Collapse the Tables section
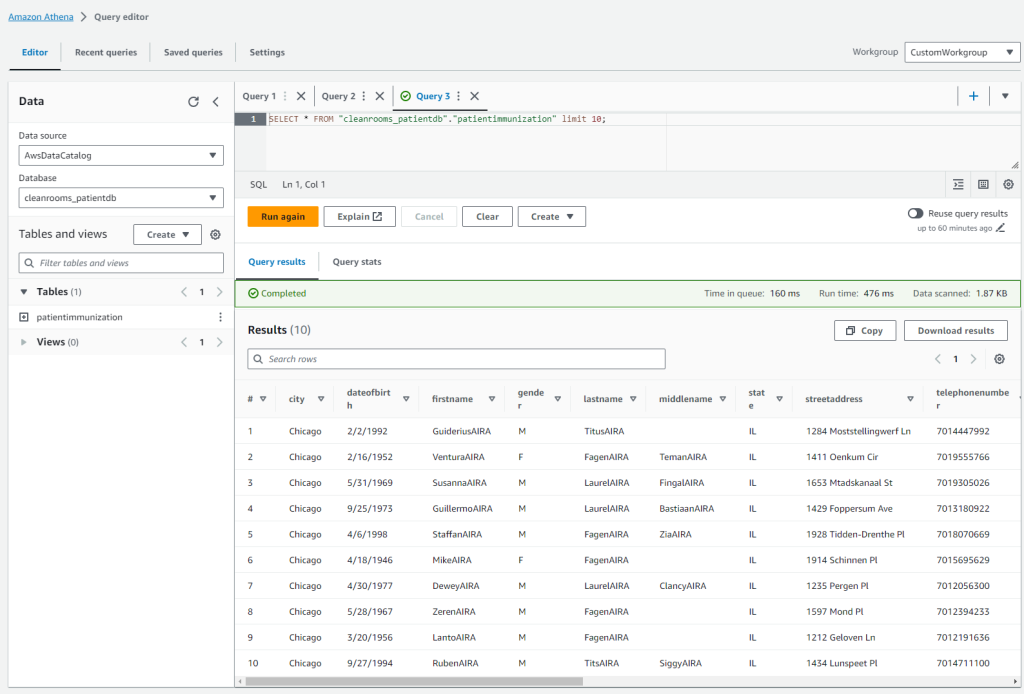 click(x=24, y=292)
